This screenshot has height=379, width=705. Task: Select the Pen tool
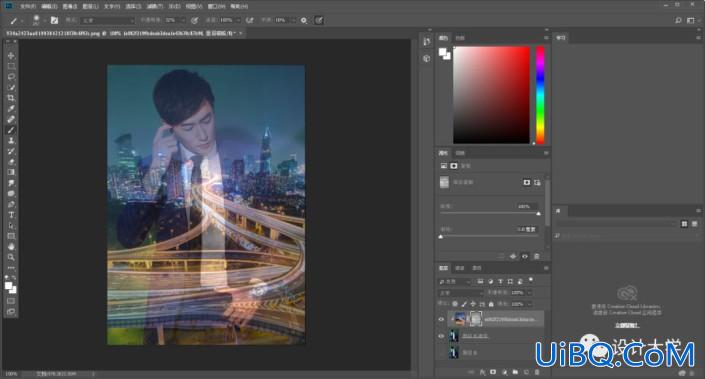[x=11, y=204]
